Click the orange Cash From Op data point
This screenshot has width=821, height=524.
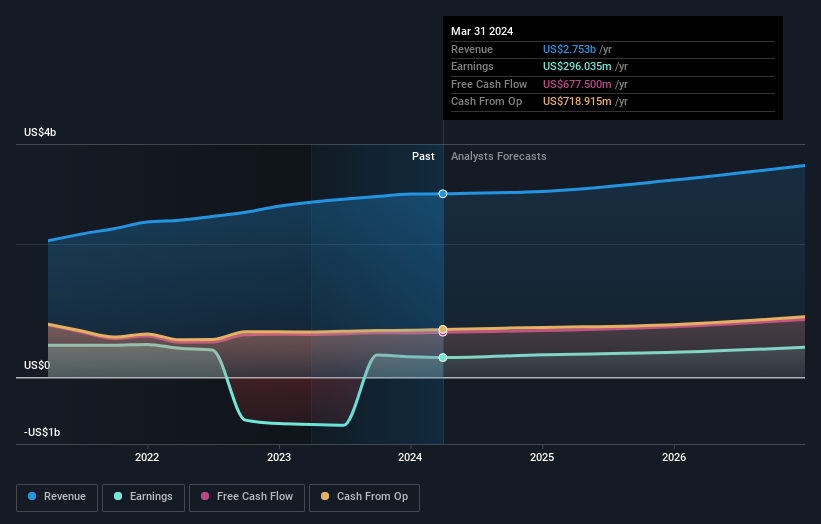click(443, 329)
